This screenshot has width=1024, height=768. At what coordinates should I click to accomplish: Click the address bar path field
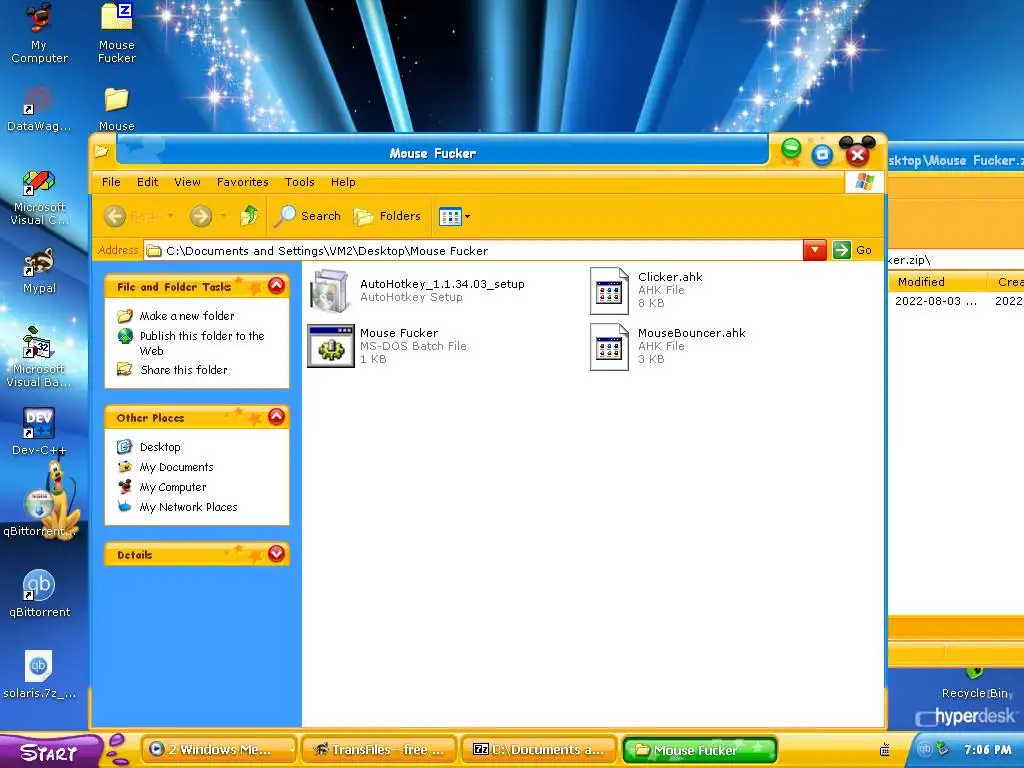coord(473,251)
